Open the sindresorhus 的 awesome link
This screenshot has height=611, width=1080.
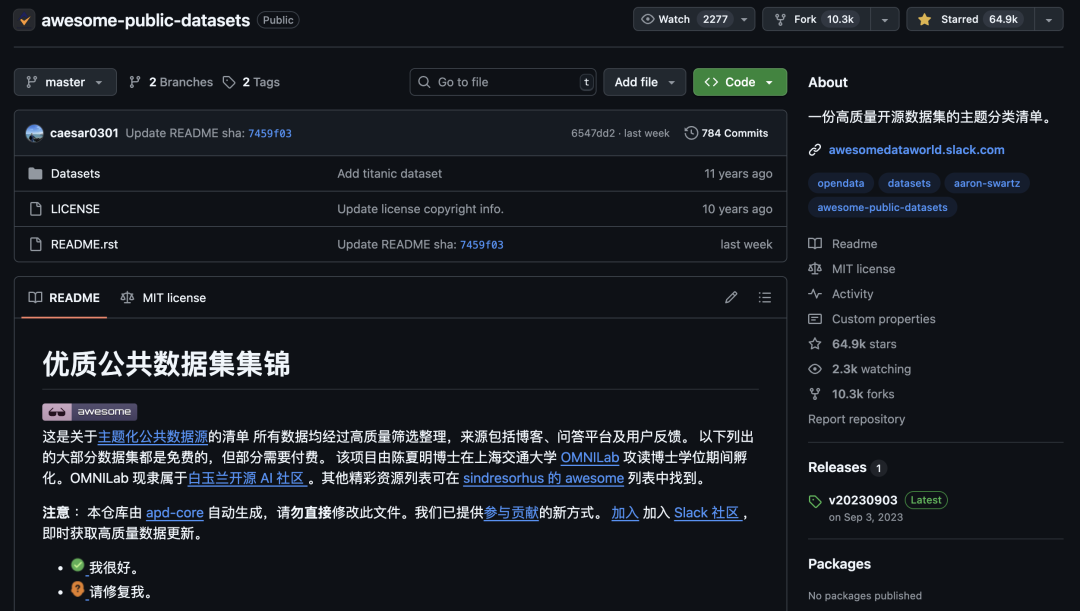click(543, 478)
